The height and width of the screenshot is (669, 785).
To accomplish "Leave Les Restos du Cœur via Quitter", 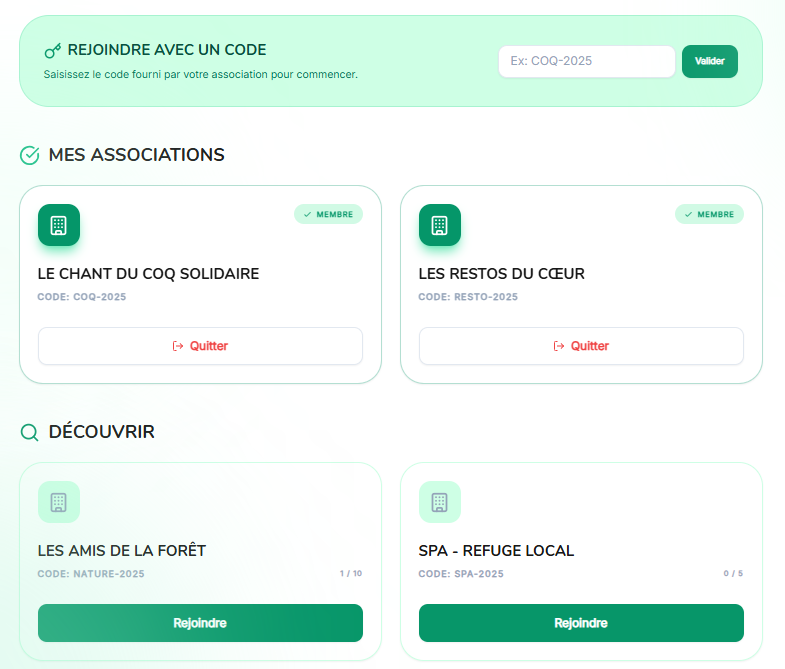I will pos(581,346).
